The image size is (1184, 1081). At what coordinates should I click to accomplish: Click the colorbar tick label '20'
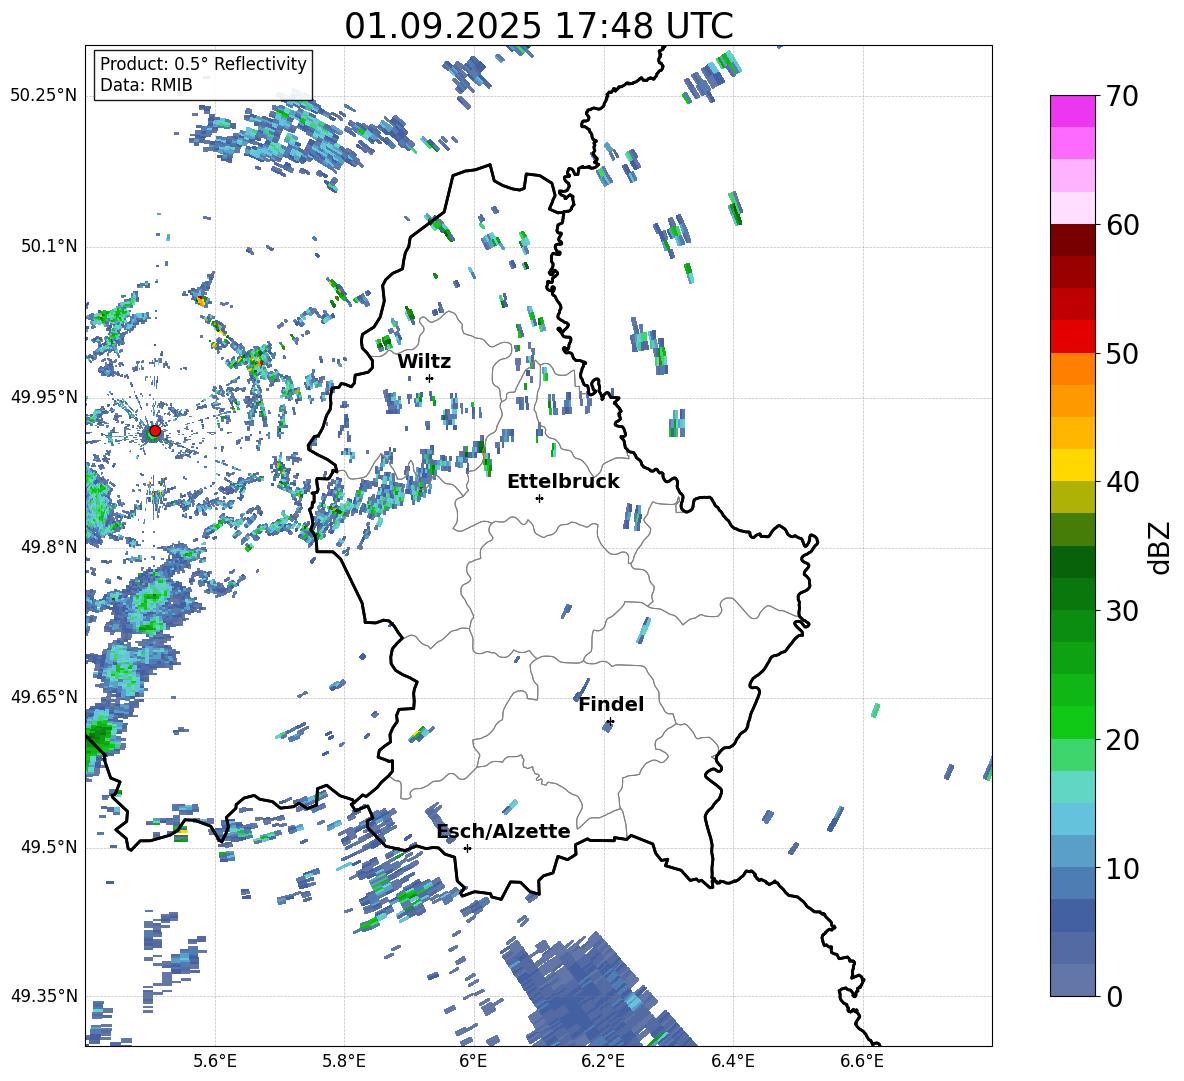(x=1121, y=739)
